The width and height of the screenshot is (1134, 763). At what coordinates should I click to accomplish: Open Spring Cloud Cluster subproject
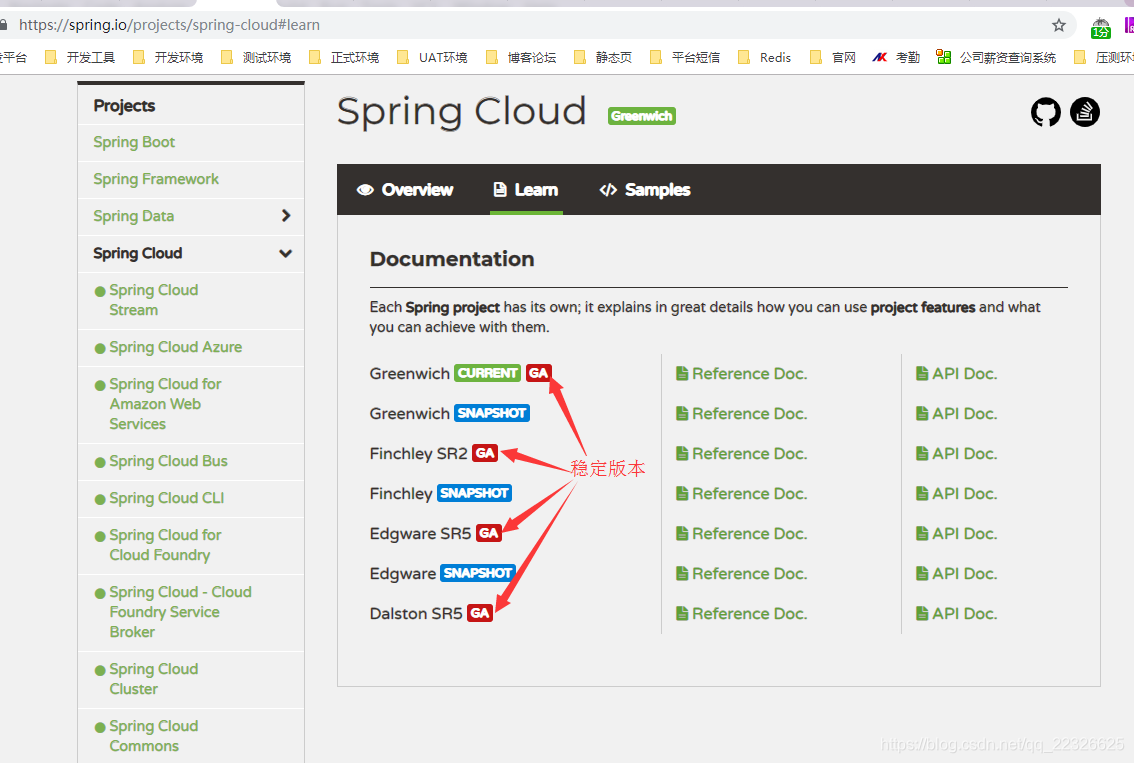click(153, 679)
